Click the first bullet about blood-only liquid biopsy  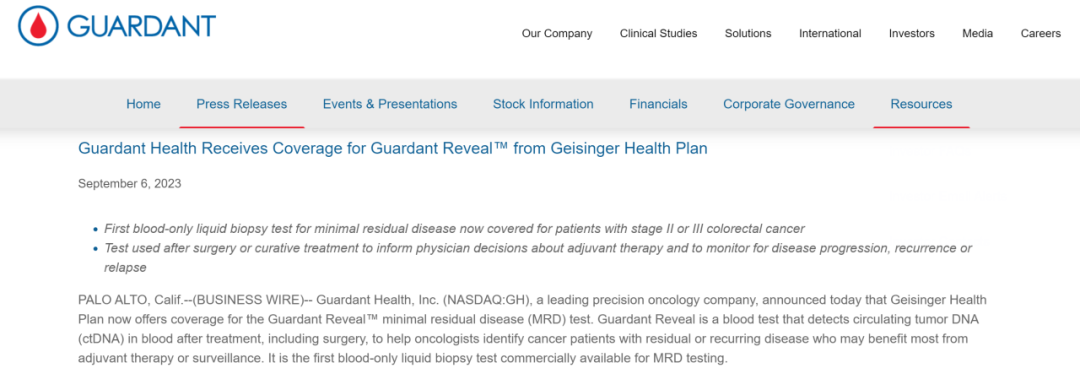coord(454,228)
